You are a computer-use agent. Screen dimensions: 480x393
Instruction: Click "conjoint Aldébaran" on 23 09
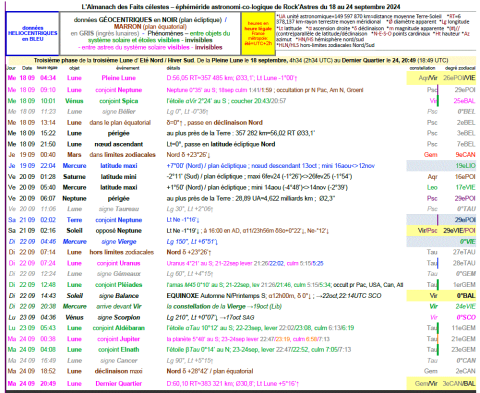(x=119, y=328)
